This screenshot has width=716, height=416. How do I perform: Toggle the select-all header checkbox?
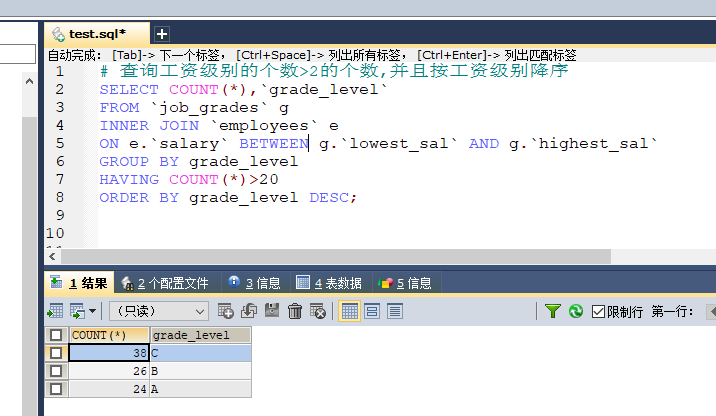click(x=56, y=335)
